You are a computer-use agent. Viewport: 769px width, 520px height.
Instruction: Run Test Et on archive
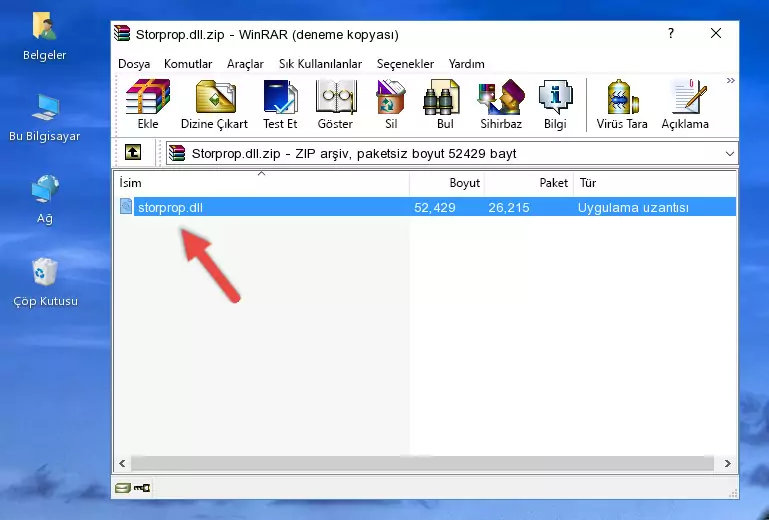280,104
